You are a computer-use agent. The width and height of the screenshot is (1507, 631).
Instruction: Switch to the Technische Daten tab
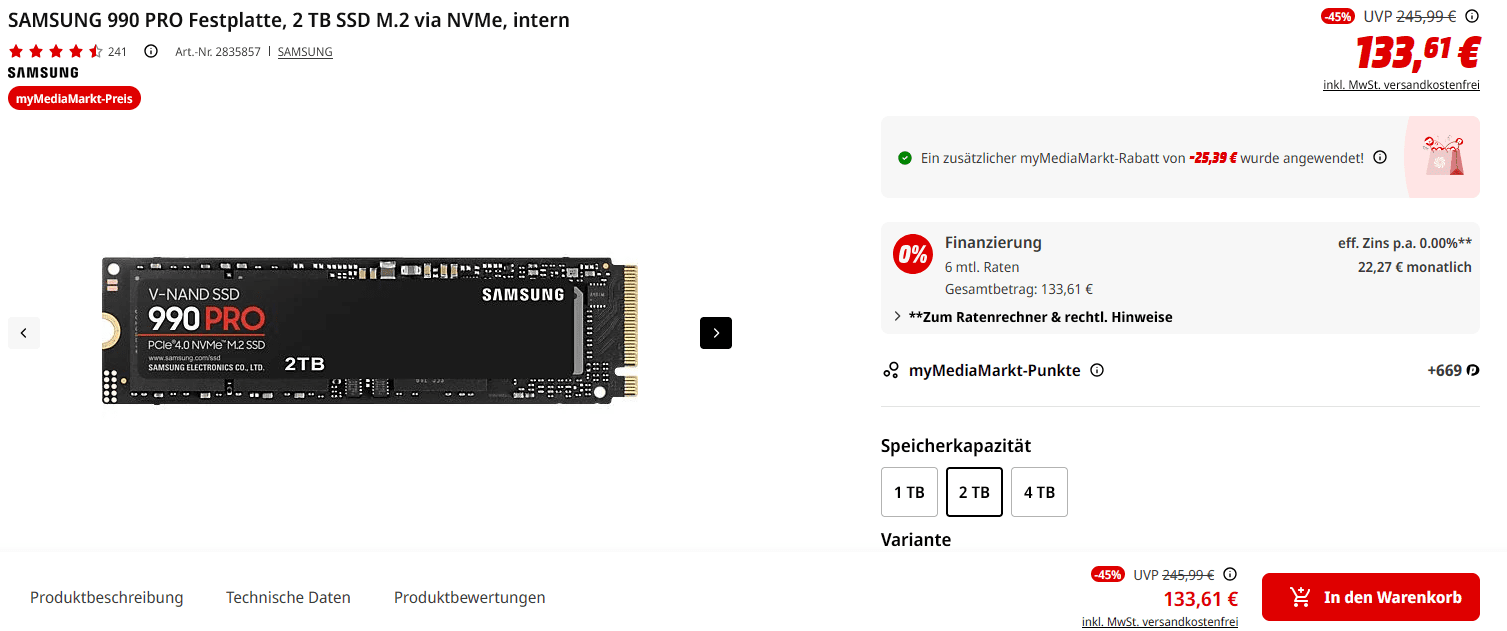click(288, 598)
